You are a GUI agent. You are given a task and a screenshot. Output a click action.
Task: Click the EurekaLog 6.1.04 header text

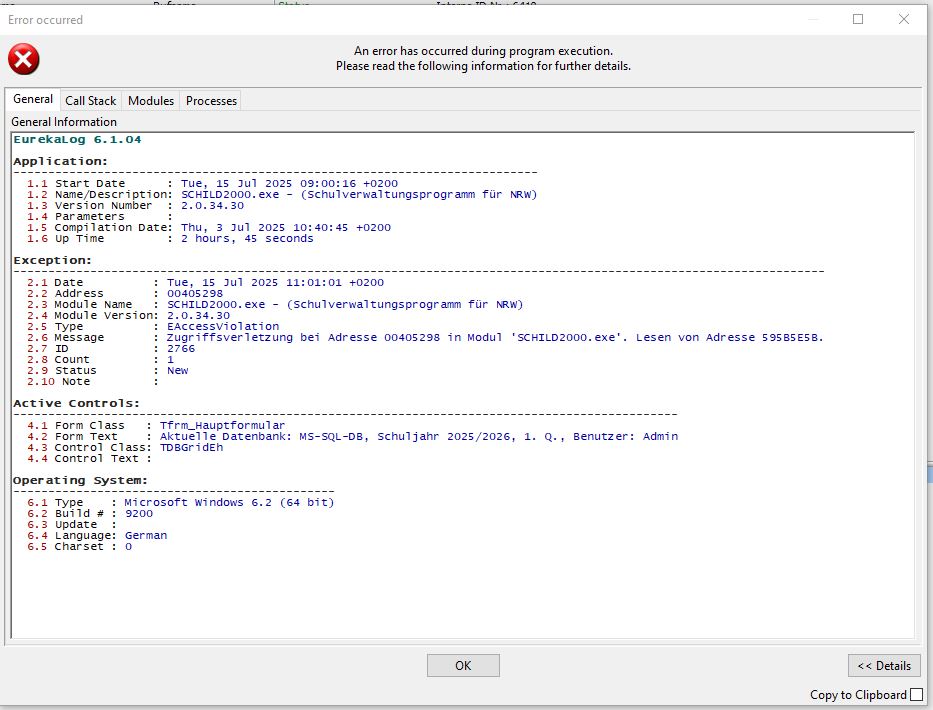click(x=77, y=139)
